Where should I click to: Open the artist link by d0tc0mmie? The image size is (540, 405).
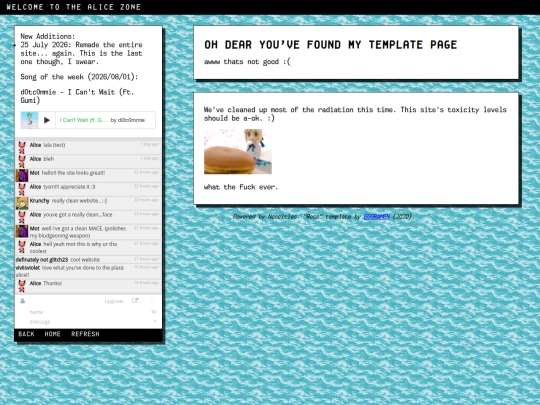[x=128, y=120]
